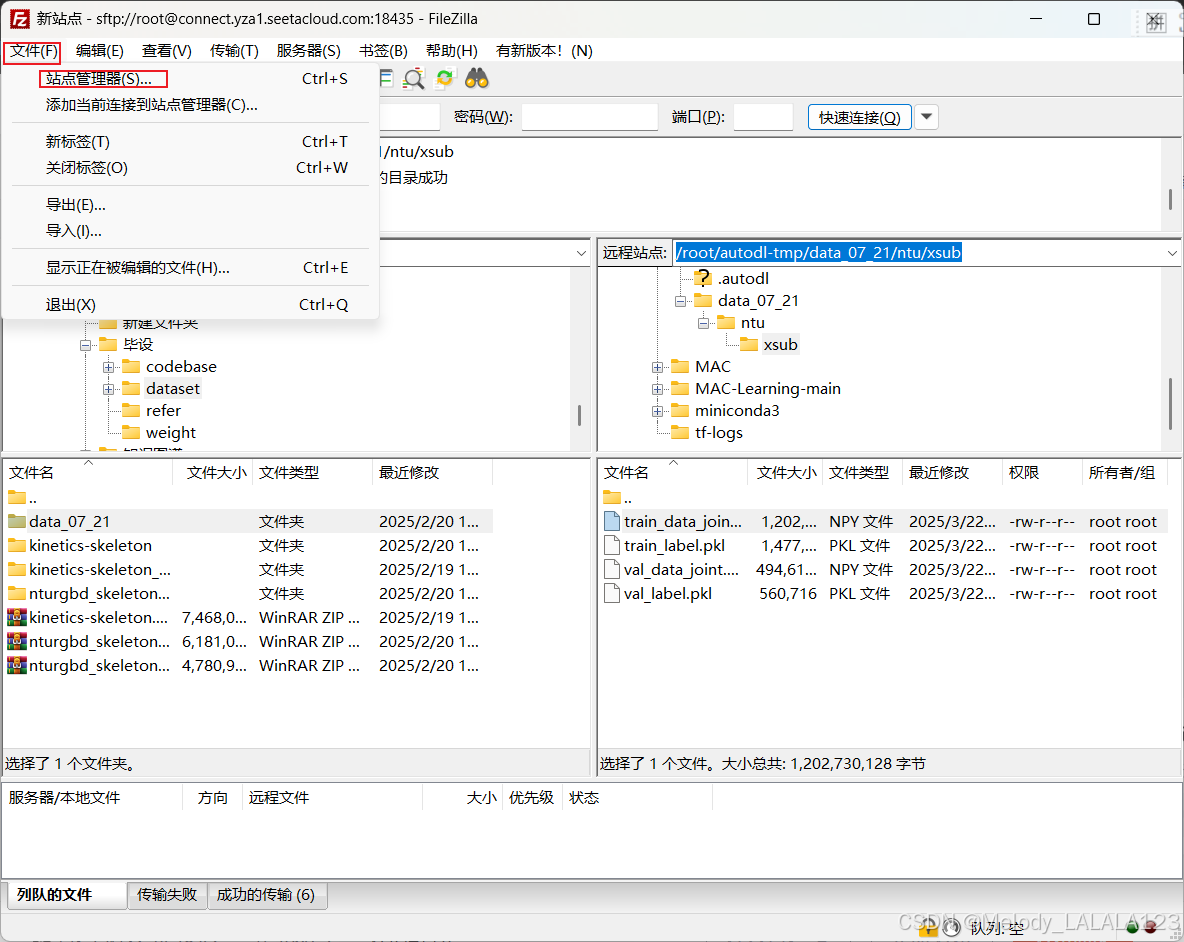The image size is (1184, 942).
Task: Choose 退出(X) menu entry
Action: point(190,305)
